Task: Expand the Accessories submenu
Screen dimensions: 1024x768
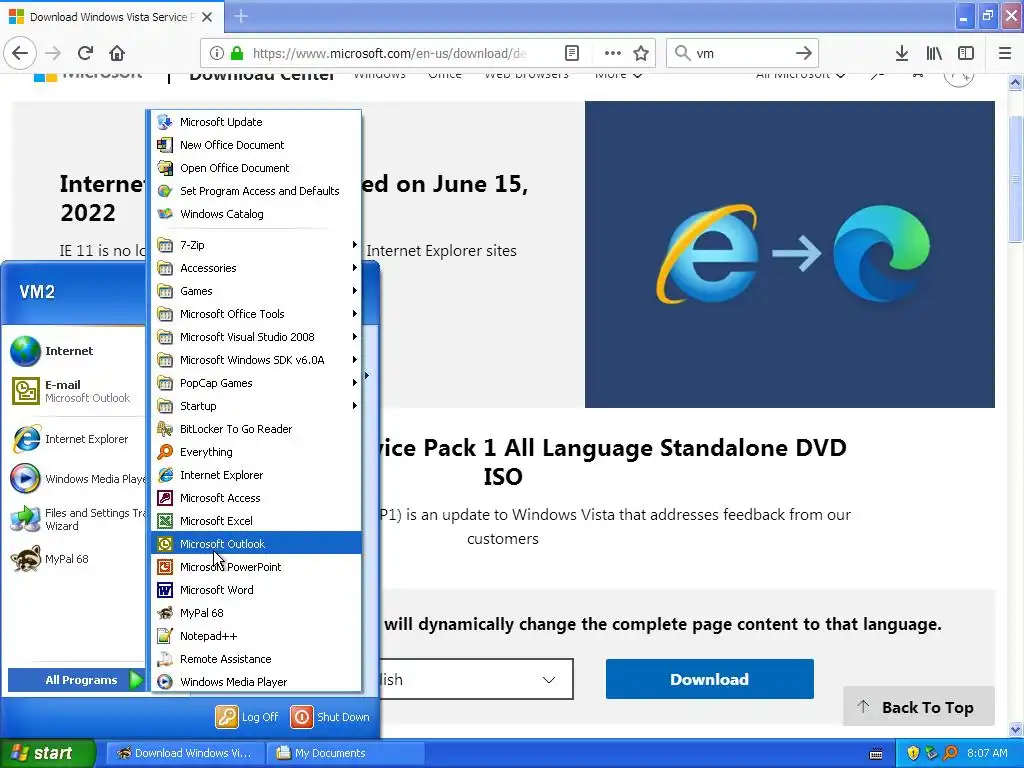Action: point(256,268)
